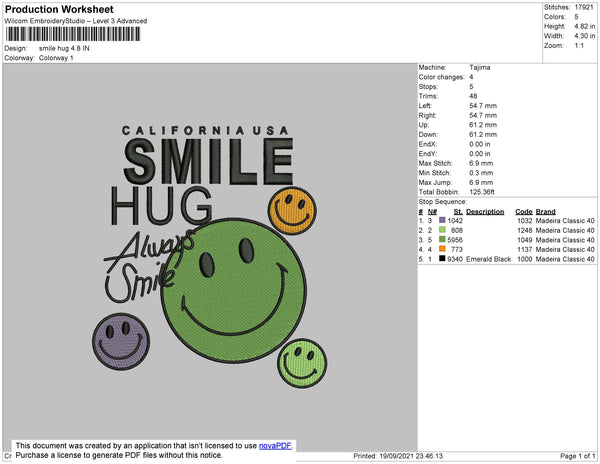Screen dimensions: 600x464
Task: Click the 'SMILE' word in the design
Action: pyautogui.click(x=209, y=161)
